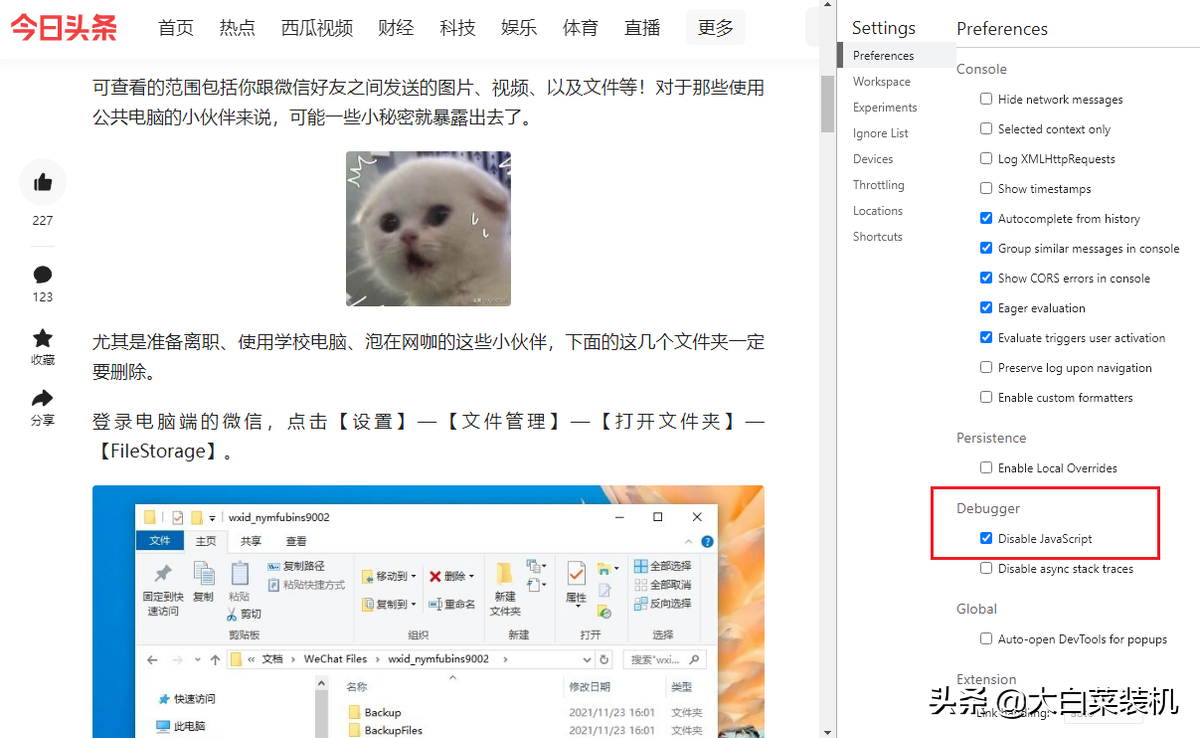
Task: Open the 体育 channel
Action: pos(580,28)
